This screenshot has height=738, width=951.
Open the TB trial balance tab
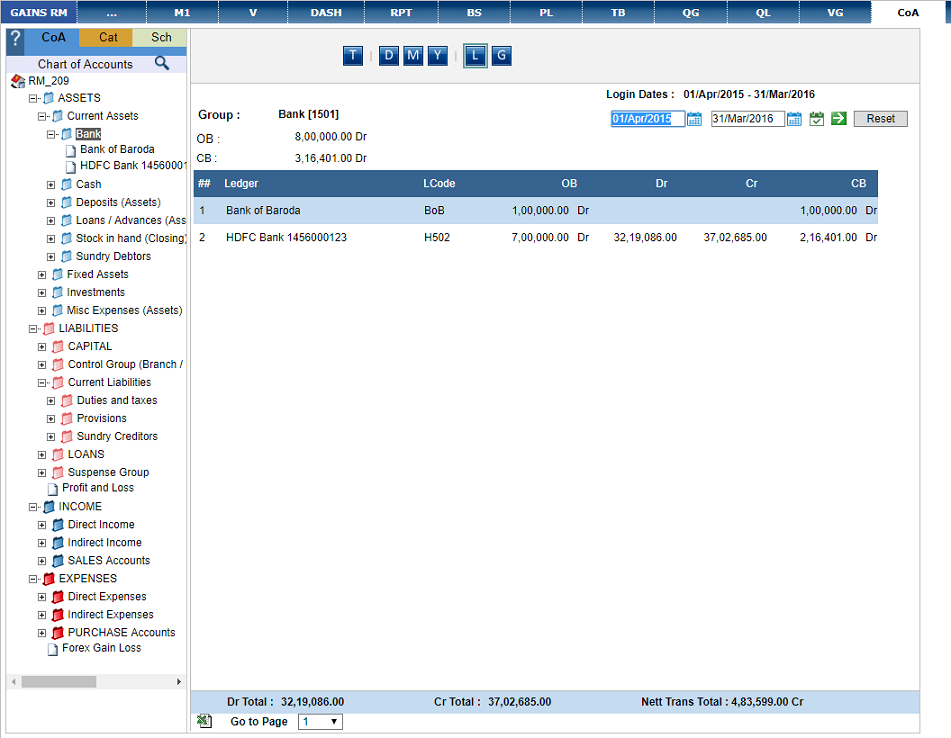pos(618,12)
